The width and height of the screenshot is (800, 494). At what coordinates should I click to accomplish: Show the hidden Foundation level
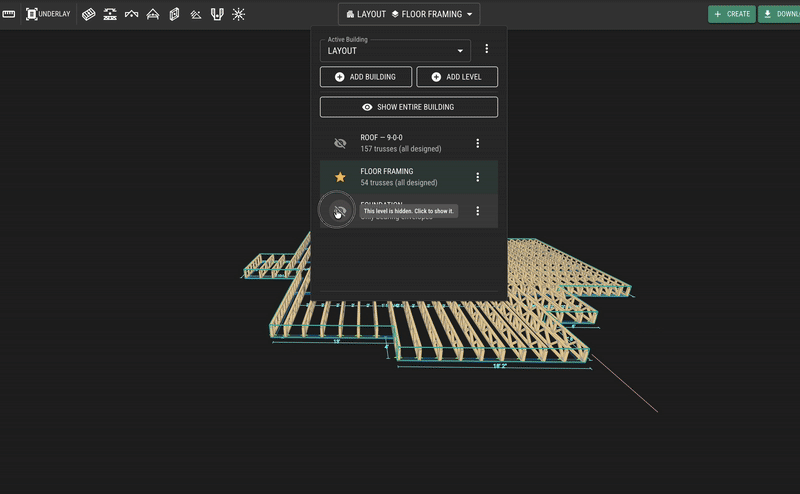(338, 211)
